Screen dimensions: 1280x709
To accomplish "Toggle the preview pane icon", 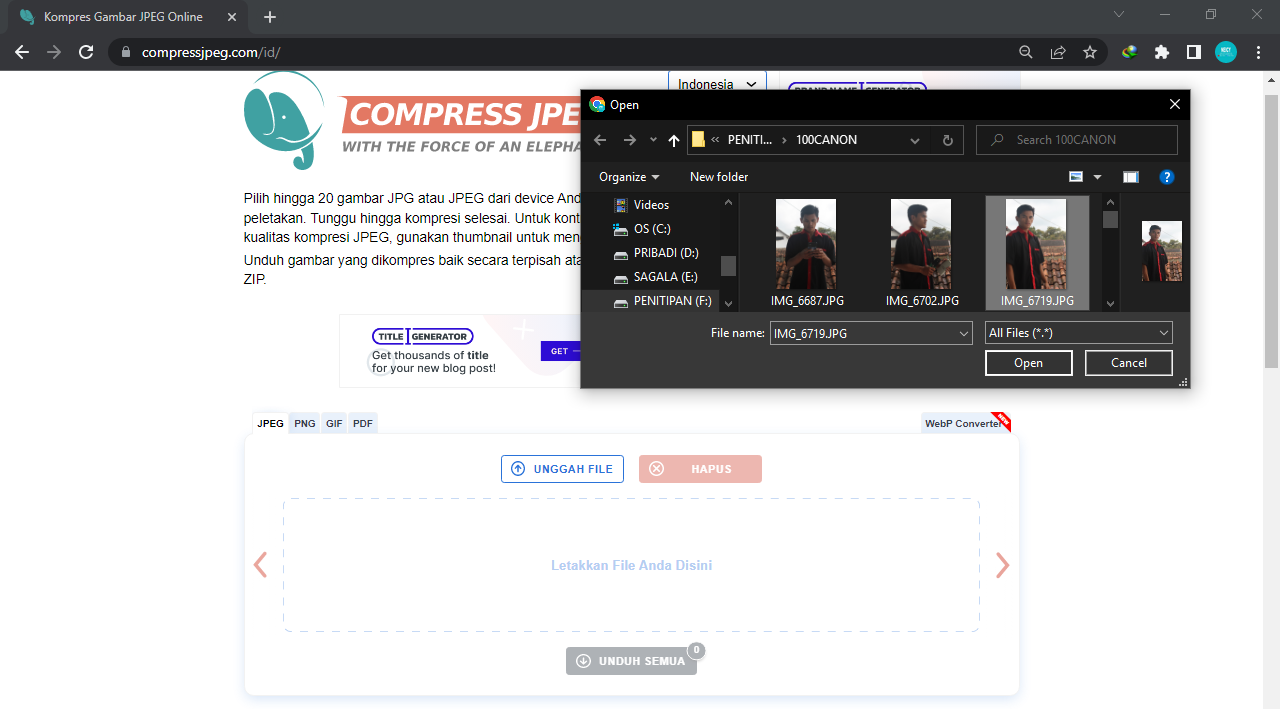I will (1131, 177).
